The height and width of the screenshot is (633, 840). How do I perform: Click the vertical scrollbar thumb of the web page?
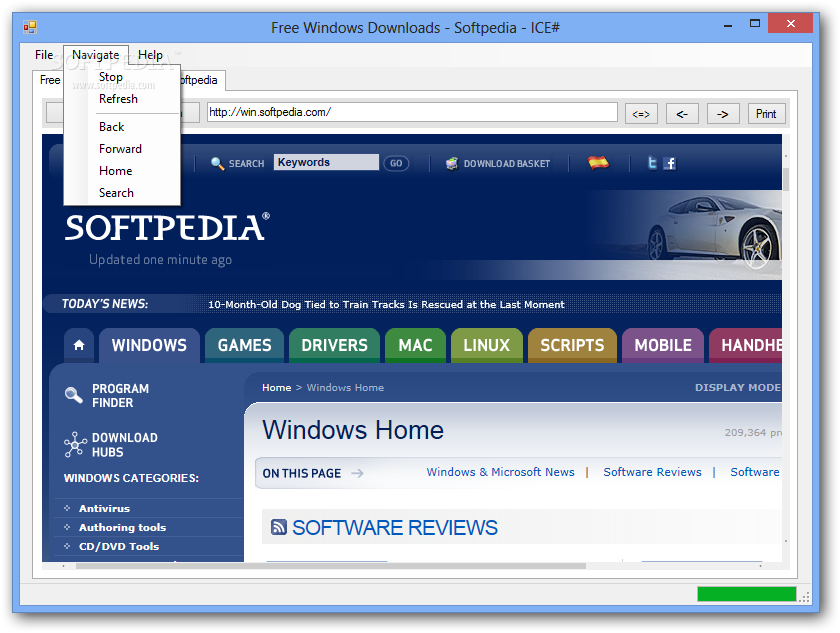click(x=786, y=179)
